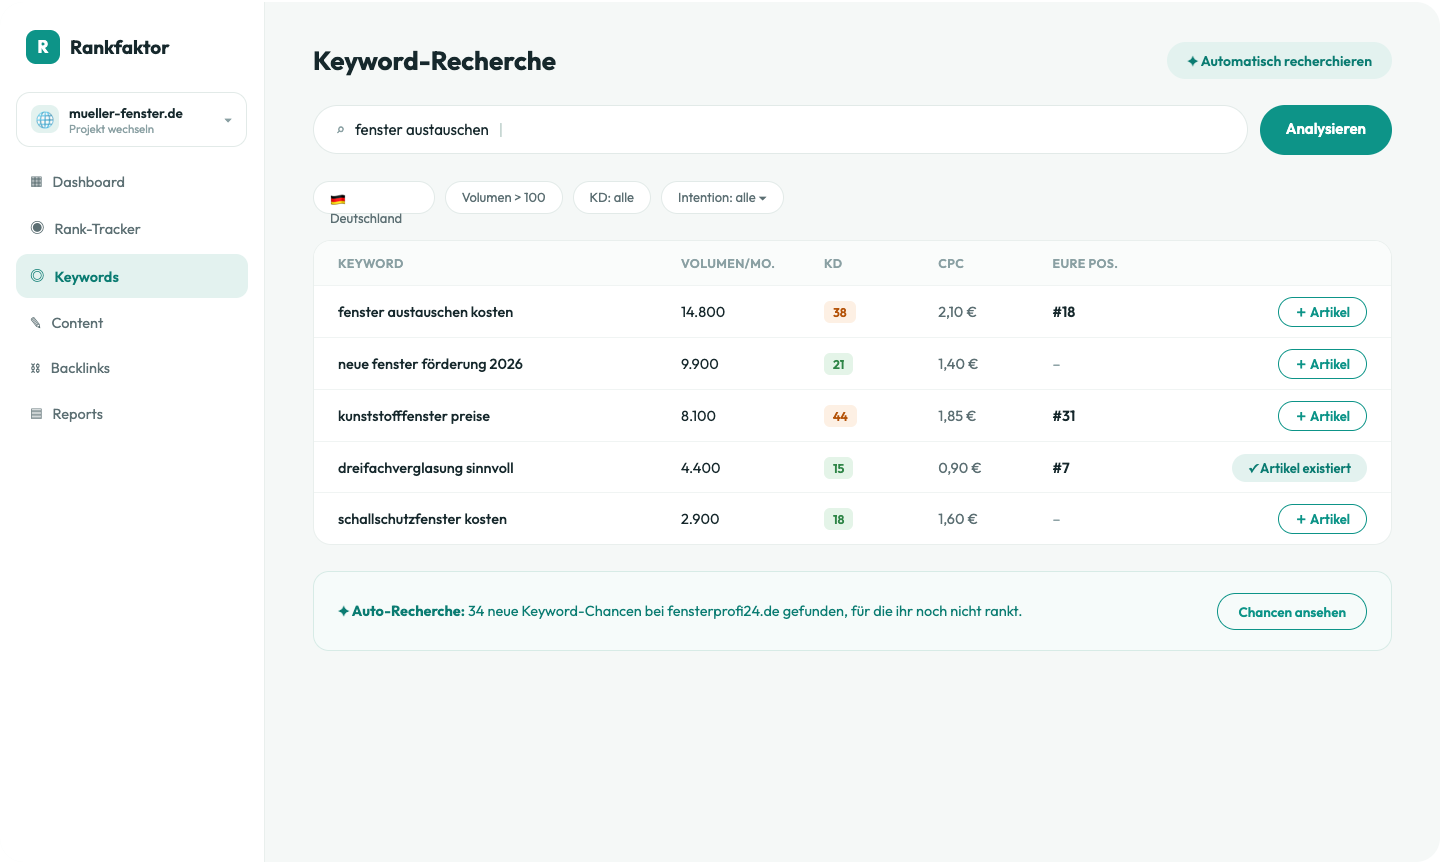Image resolution: width=1440 pixels, height=862 pixels.
Task: Toggle the KD: alle filter chip
Action: click(x=612, y=198)
